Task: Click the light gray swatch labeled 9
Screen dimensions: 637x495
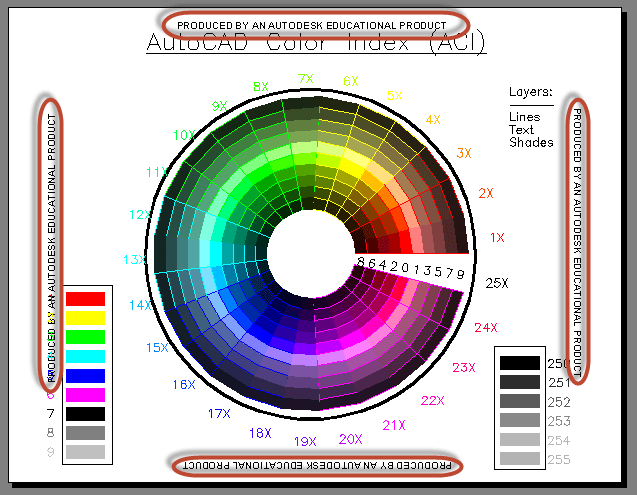Action: pyautogui.click(x=85, y=452)
